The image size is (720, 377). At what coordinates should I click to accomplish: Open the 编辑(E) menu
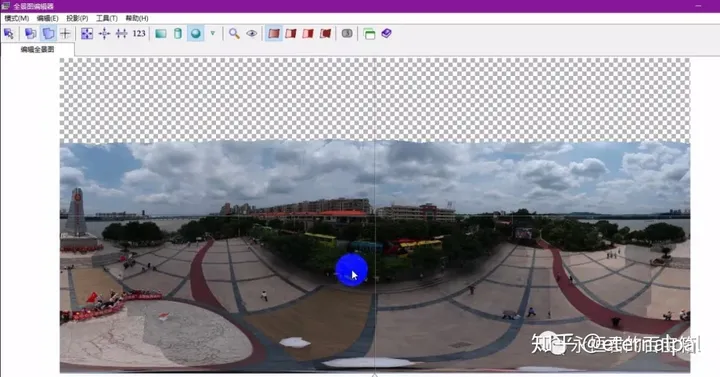(x=47, y=18)
